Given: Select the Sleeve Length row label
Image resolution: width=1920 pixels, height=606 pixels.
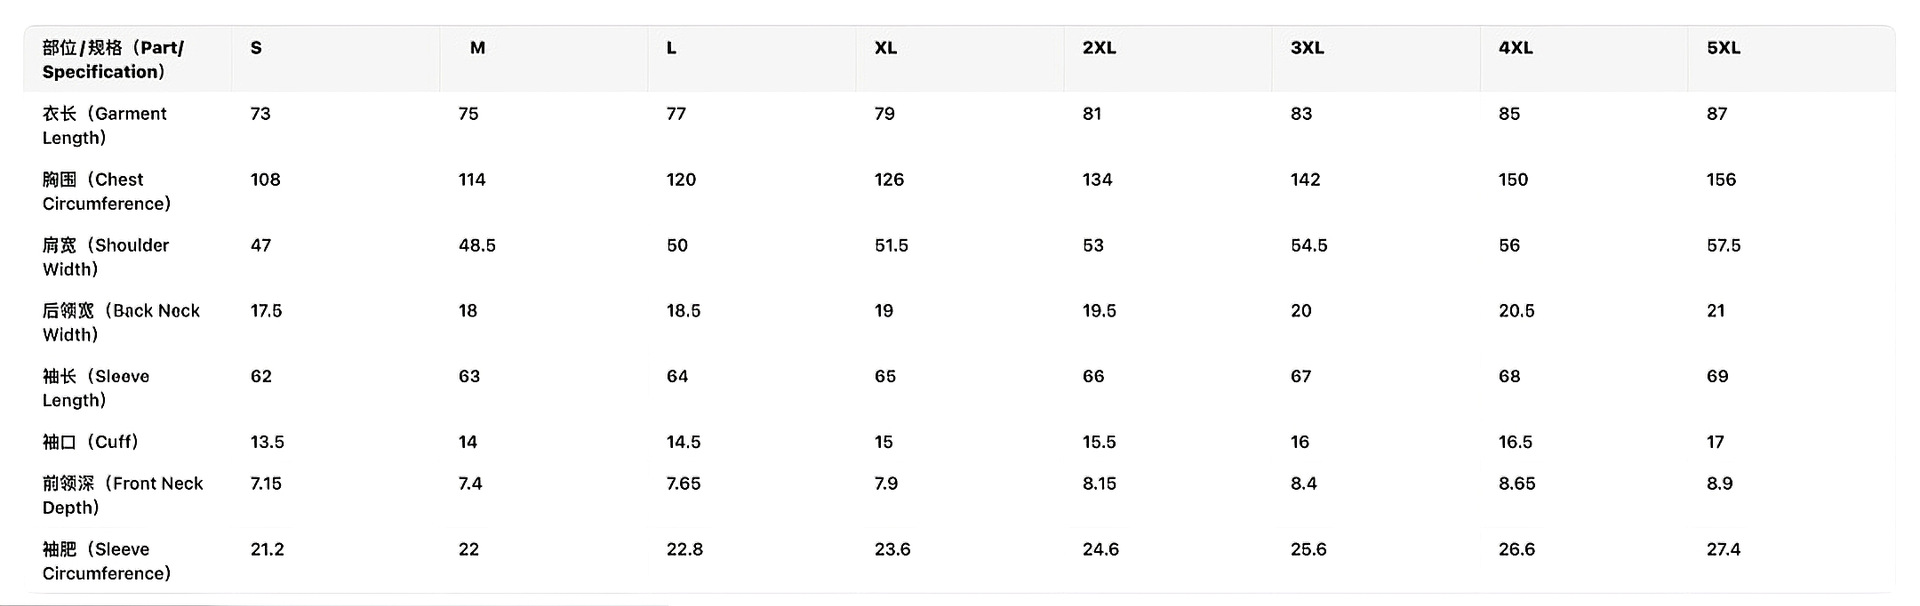Looking at the screenshot, I should click(x=95, y=388).
